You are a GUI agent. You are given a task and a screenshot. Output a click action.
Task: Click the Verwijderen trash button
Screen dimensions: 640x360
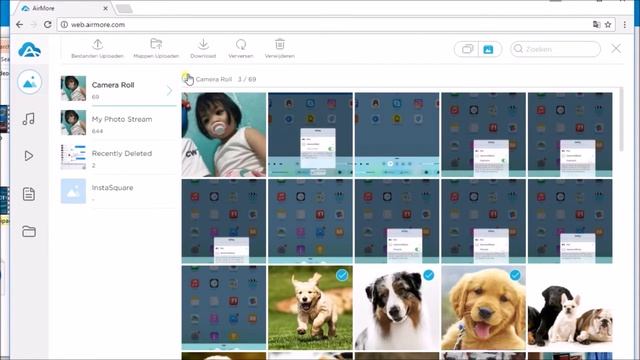pyautogui.click(x=280, y=48)
